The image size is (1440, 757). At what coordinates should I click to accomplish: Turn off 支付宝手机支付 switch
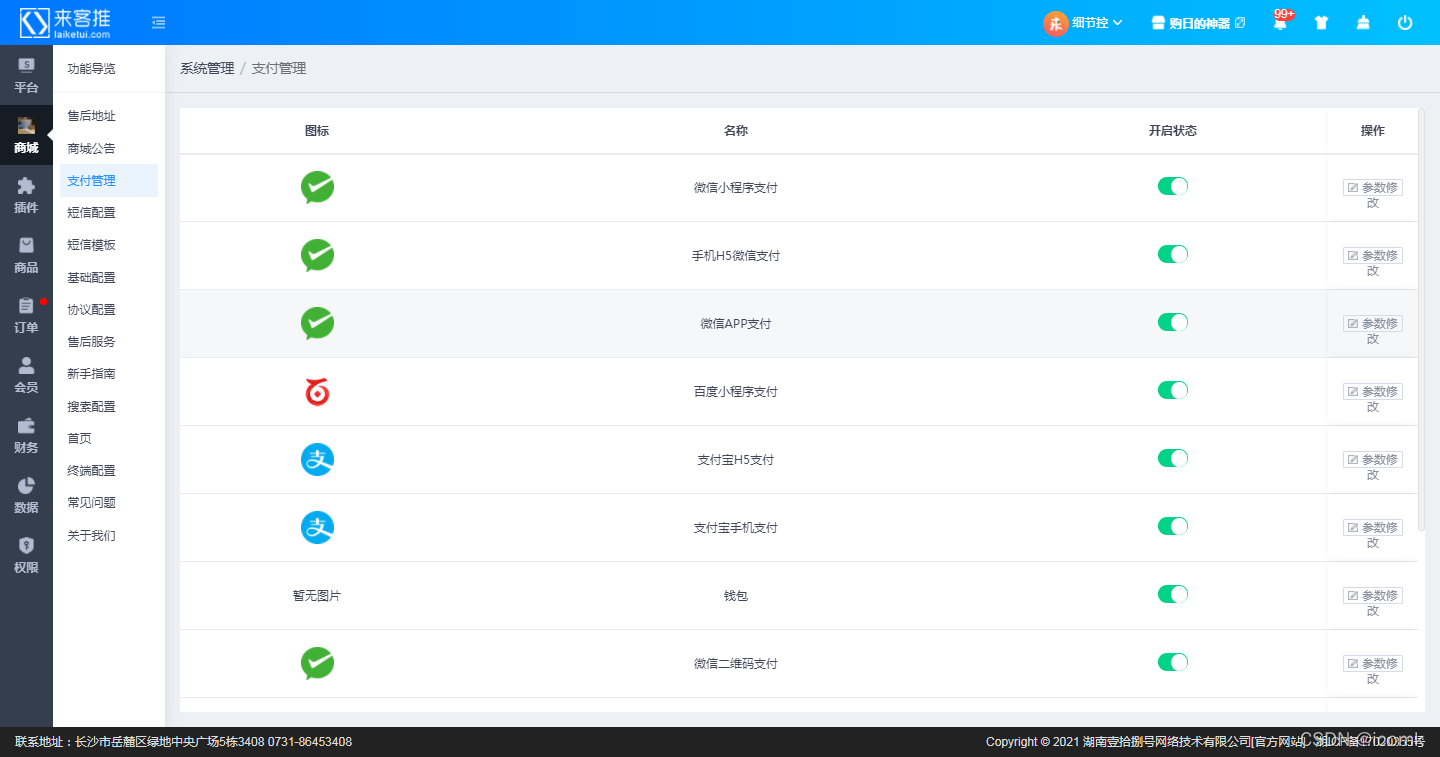(x=1173, y=526)
